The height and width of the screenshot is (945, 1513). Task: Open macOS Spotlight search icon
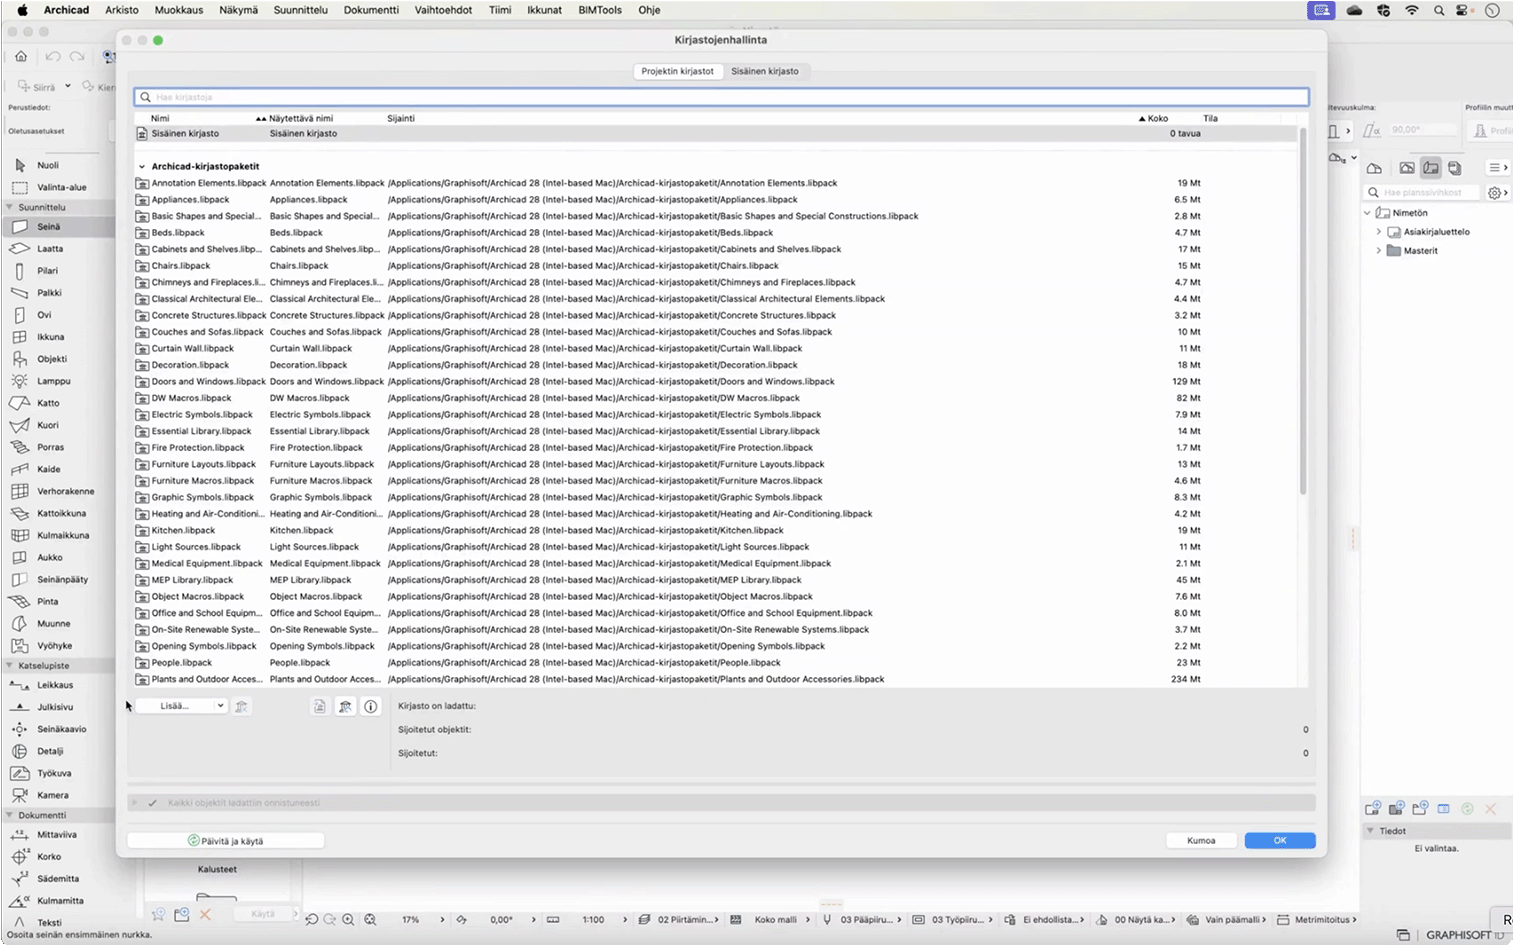coord(1438,10)
